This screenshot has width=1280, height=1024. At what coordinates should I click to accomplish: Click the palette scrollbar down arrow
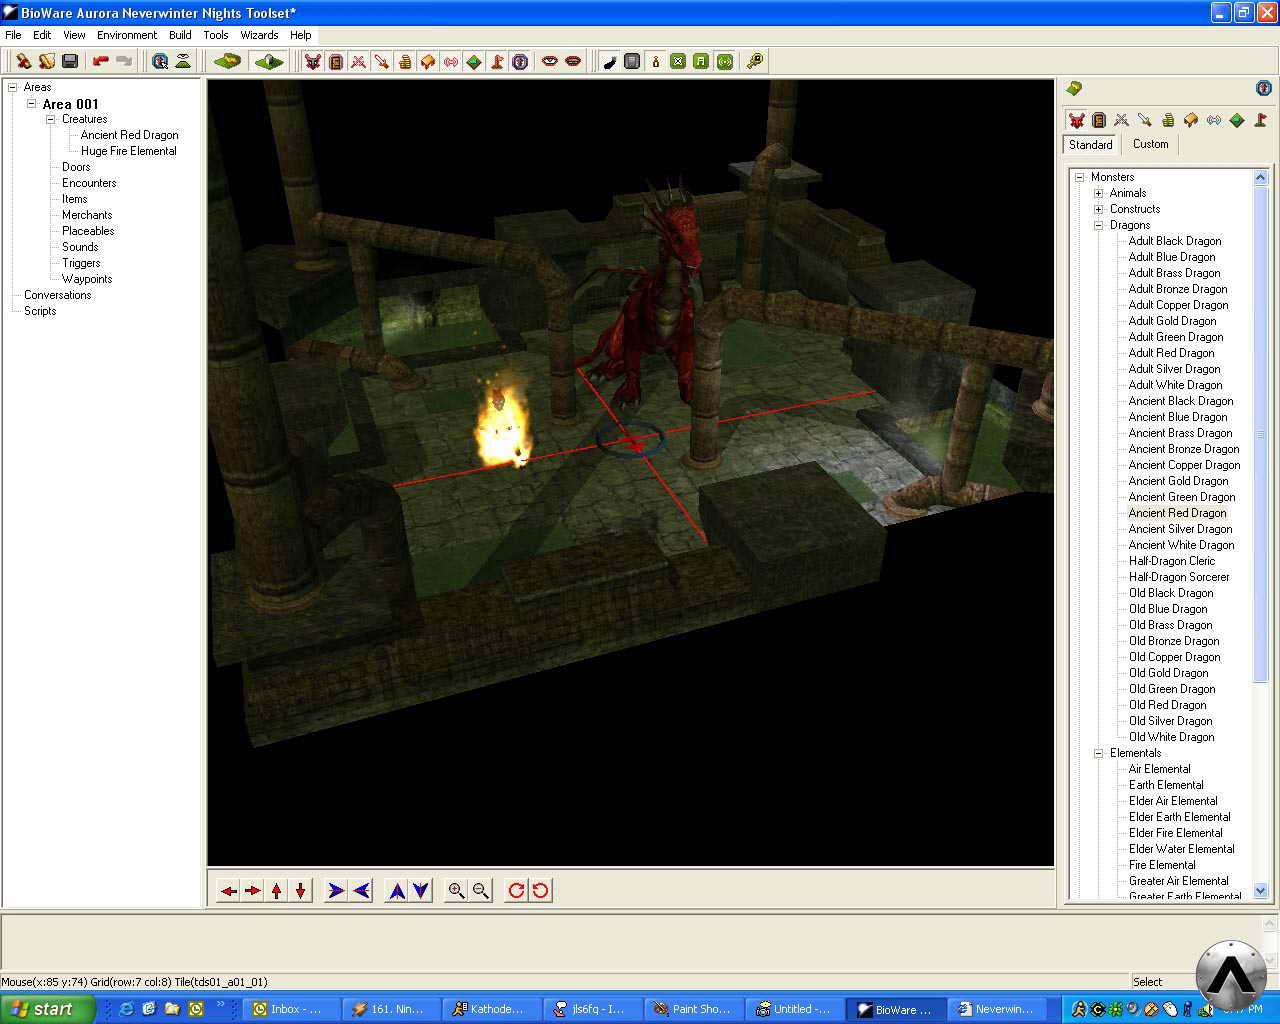(x=1260, y=890)
